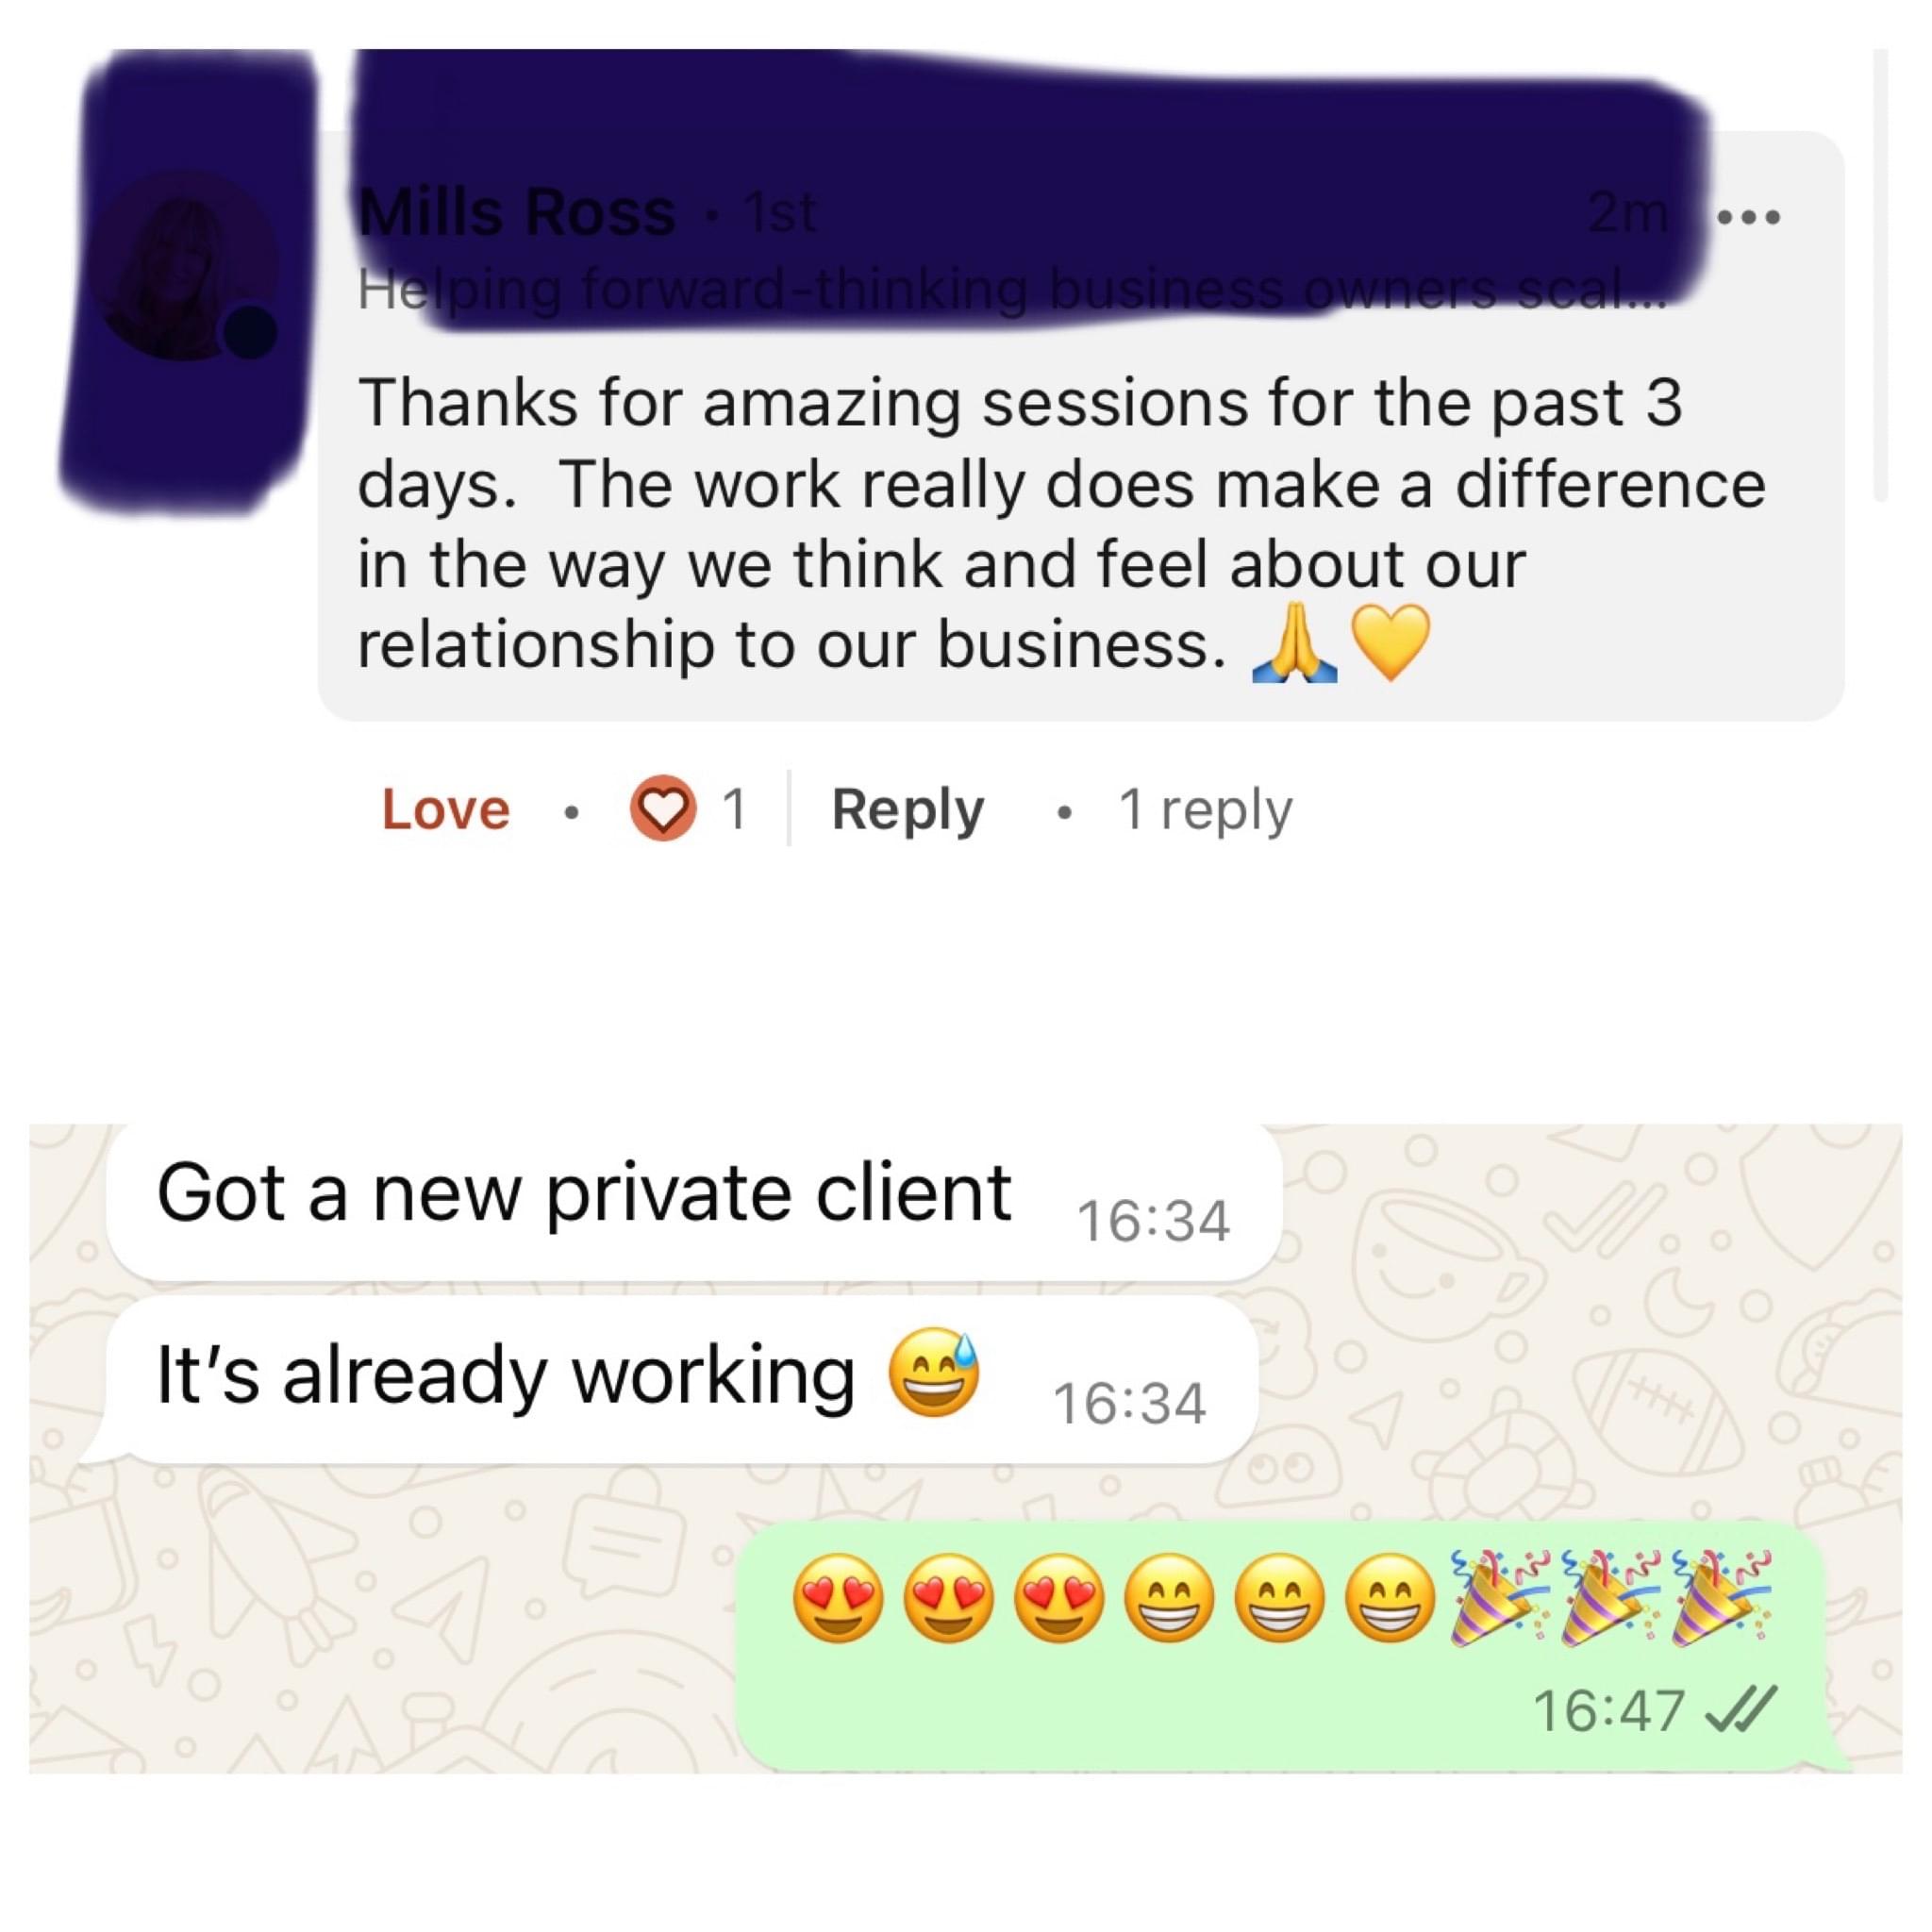Click the Love reaction button
The width and height of the screenshot is (1932, 1932).
pyautogui.click(x=446, y=809)
